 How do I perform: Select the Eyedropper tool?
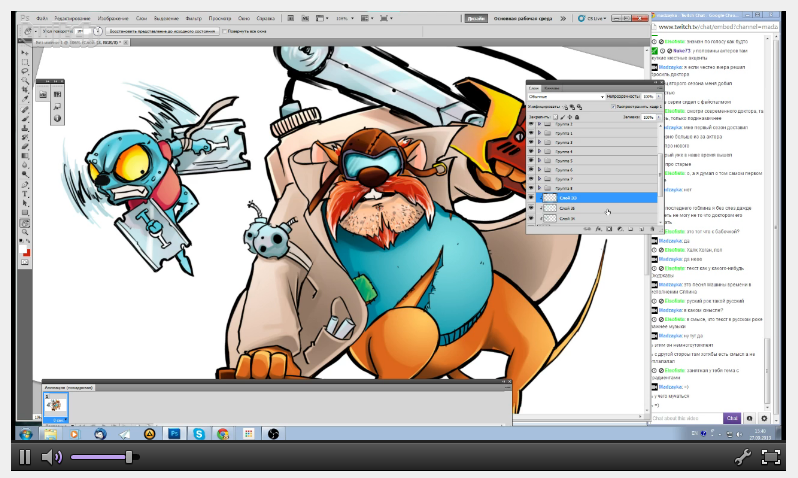[x=24, y=99]
